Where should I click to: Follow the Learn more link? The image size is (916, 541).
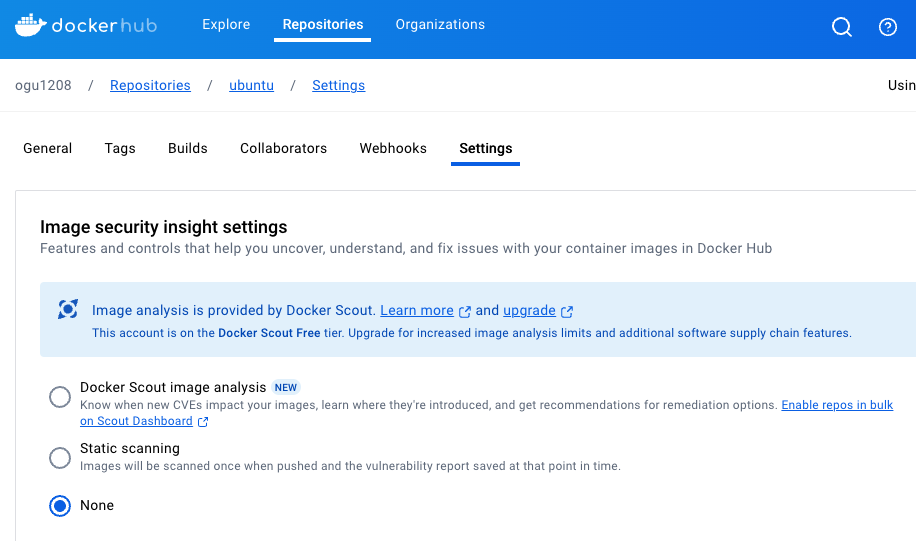[x=417, y=310]
